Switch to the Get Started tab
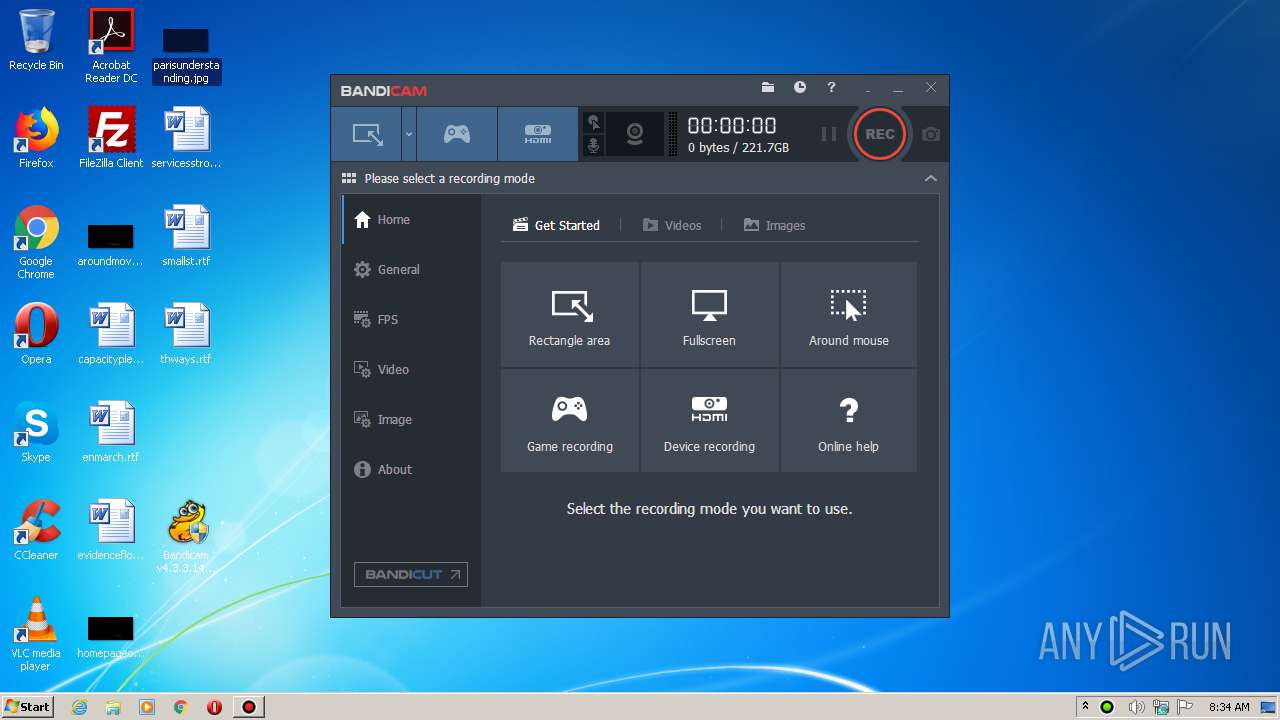 (x=556, y=225)
